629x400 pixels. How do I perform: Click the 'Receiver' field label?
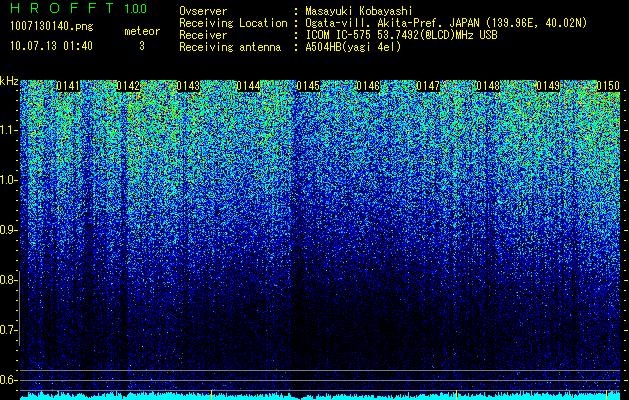(203, 35)
